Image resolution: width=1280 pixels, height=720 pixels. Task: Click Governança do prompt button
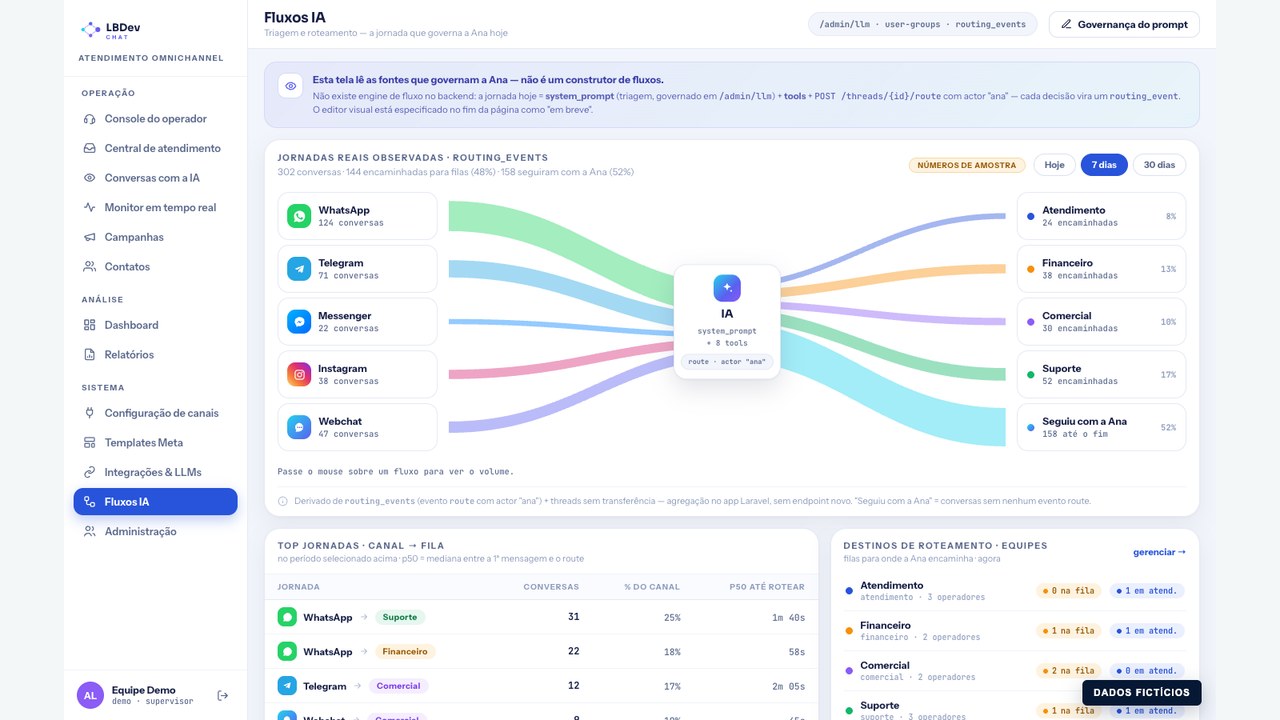pos(1124,24)
